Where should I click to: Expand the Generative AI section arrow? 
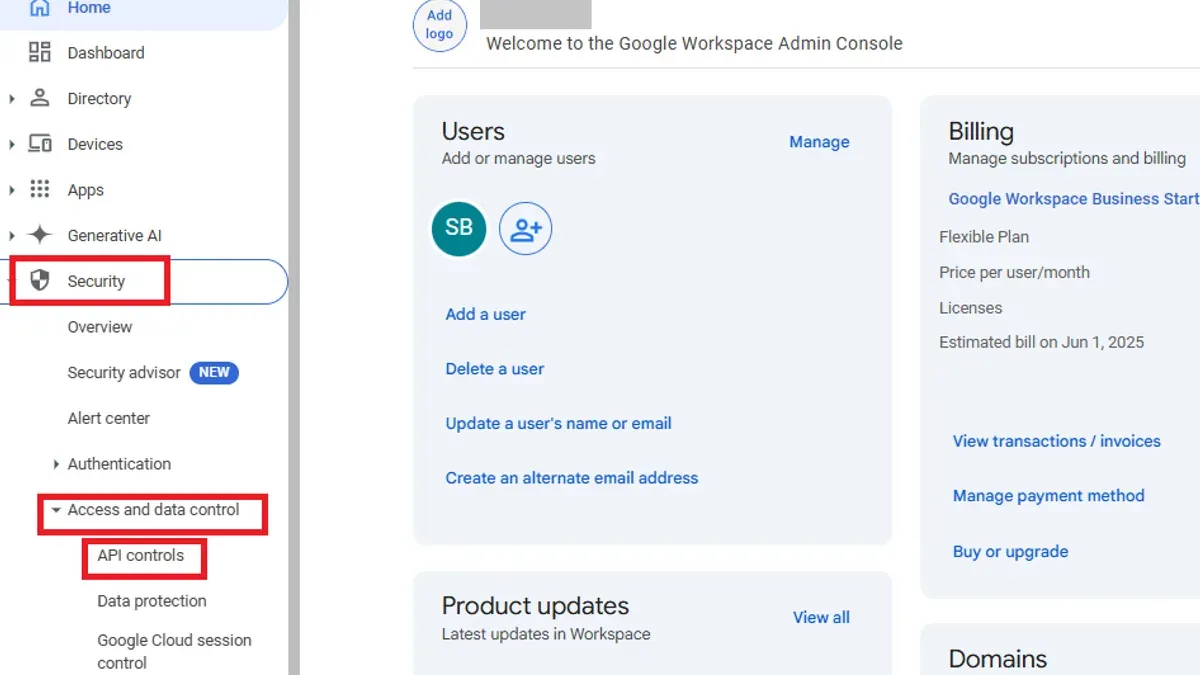tap(12, 236)
